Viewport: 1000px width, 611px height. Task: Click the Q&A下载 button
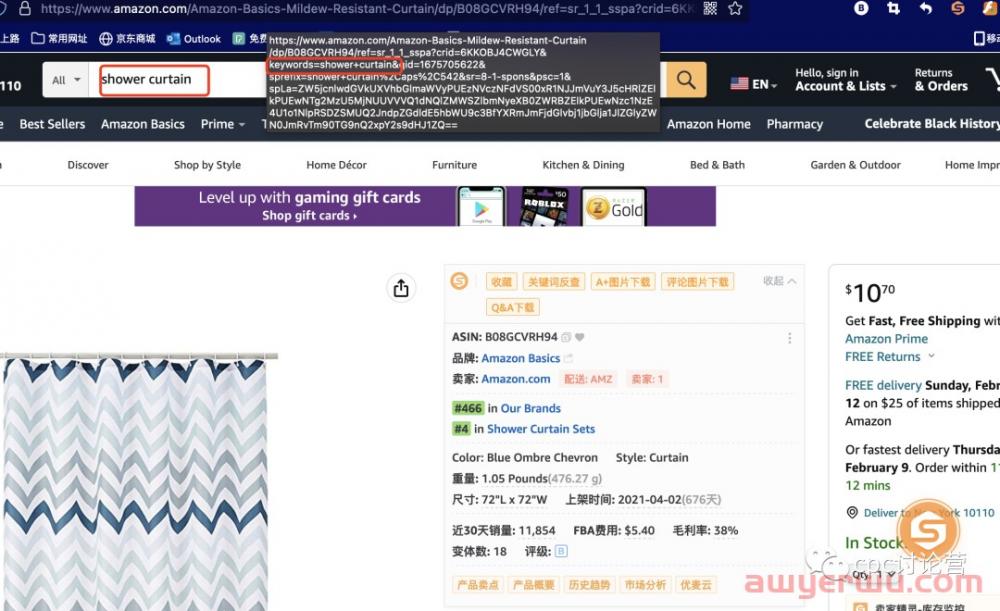[x=513, y=307]
